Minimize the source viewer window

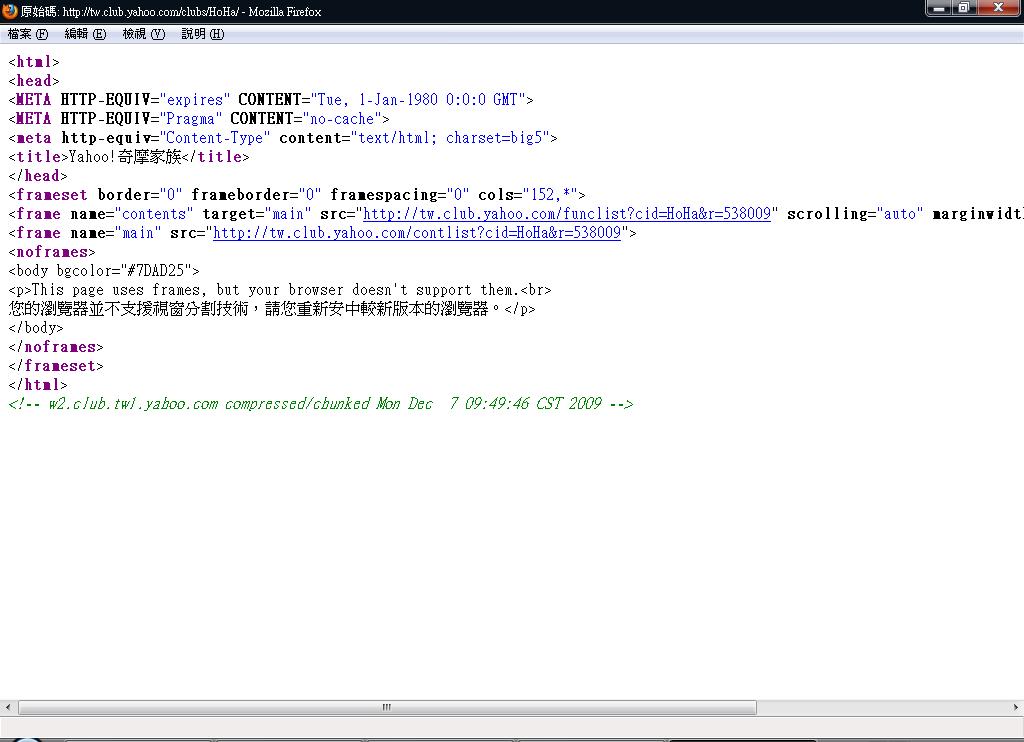click(939, 8)
